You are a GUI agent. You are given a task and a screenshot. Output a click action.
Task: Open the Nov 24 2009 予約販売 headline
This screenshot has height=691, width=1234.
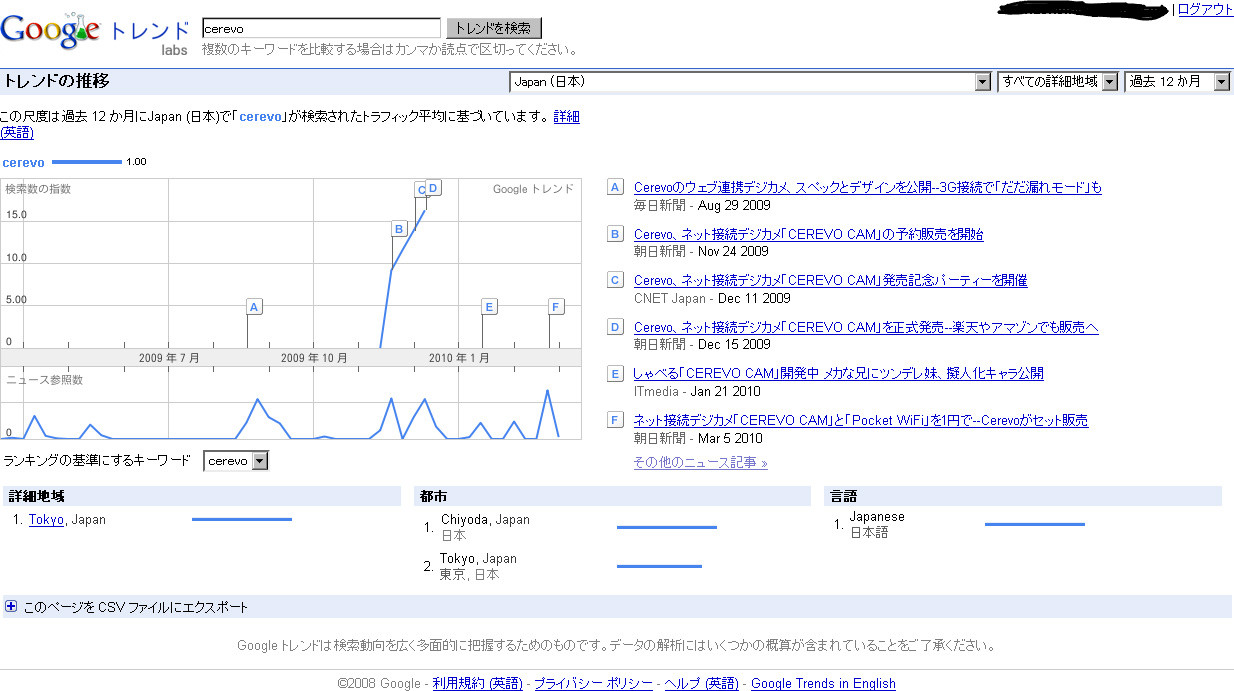809,234
